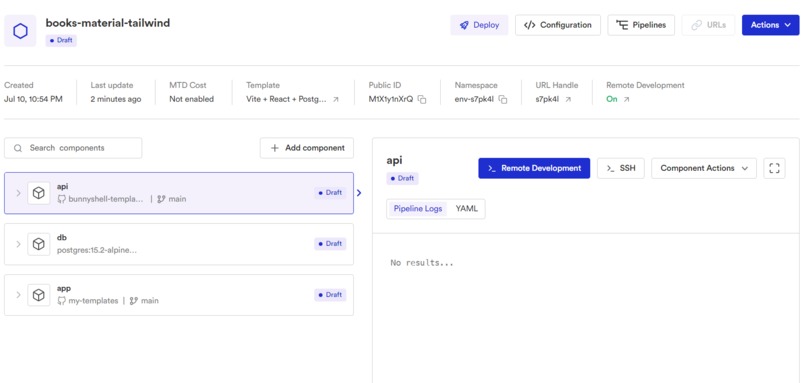The height and width of the screenshot is (383, 806).
Task: Open the URL Handle s7pk4l external link
Action: click(x=568, y=100)
